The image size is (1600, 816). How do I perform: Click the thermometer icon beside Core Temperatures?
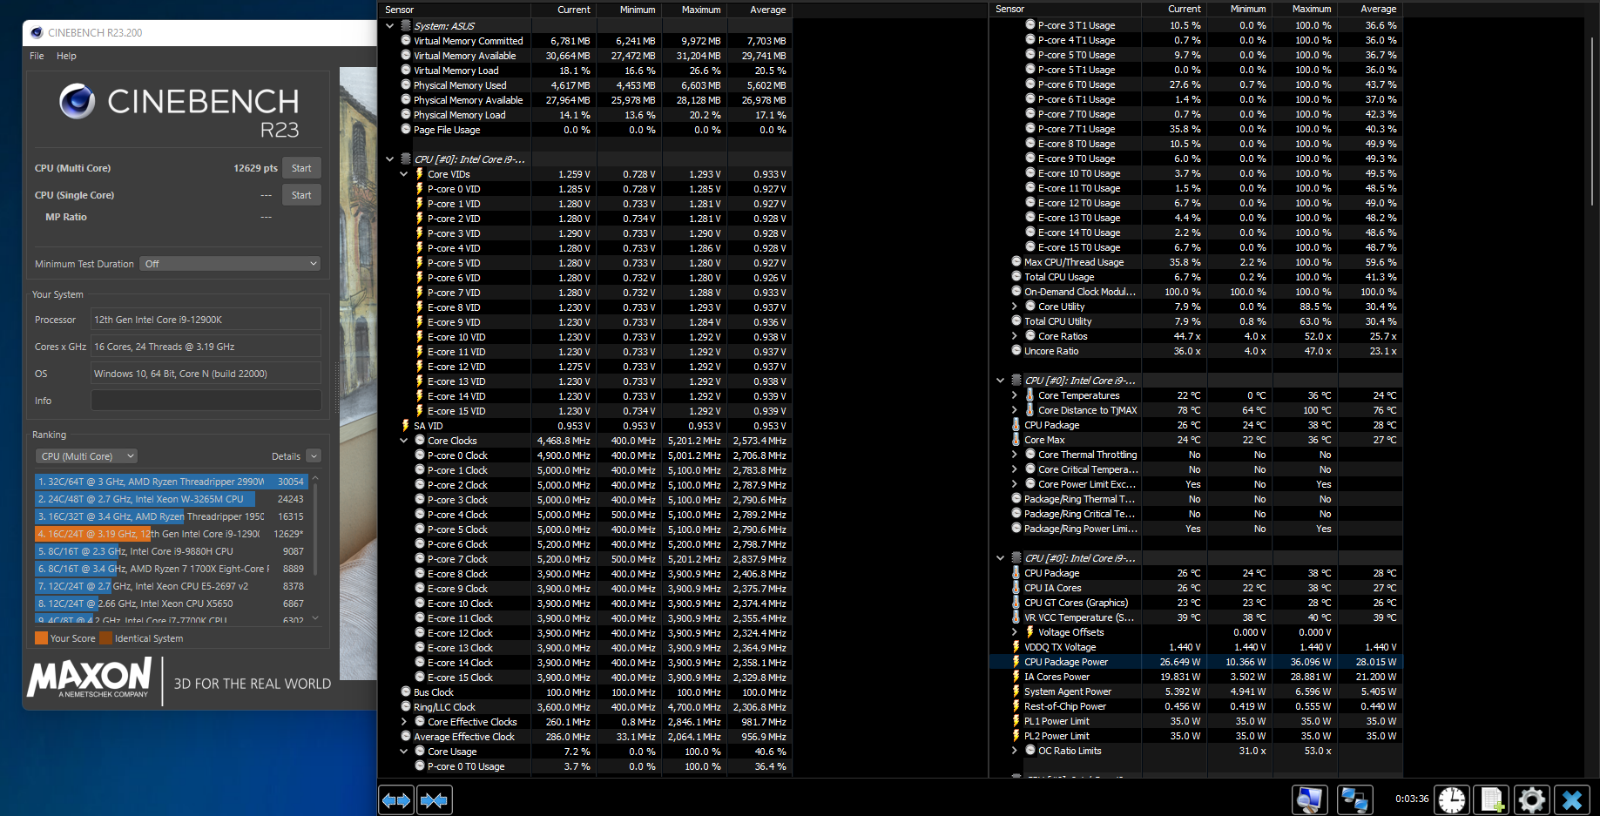click(1030, 395)
